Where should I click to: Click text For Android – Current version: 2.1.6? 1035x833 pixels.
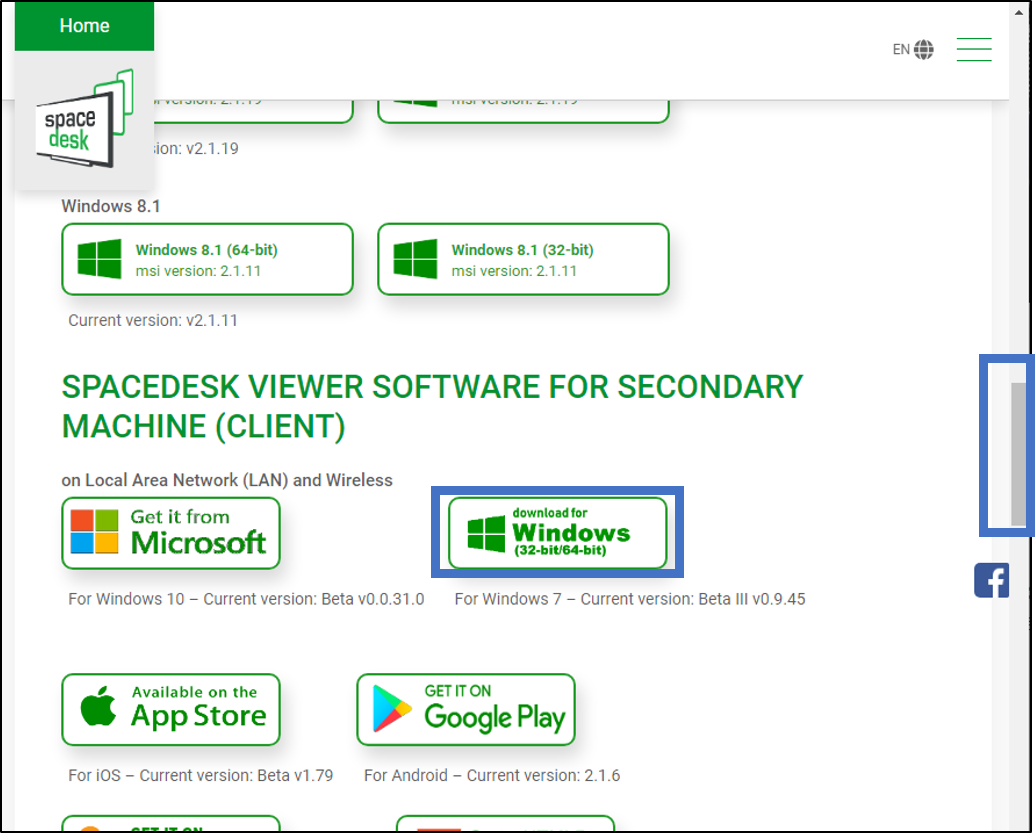(x=492, y=775)
